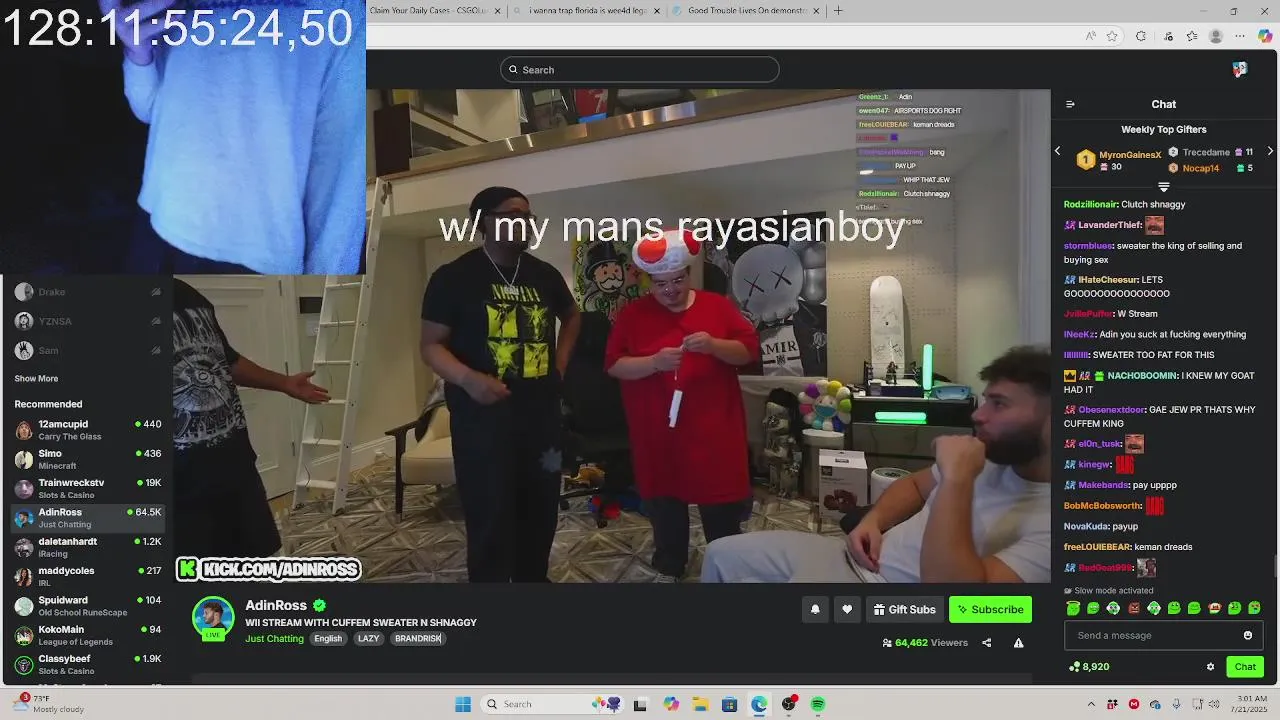This screenshot has height=720, width=1280.
Task: Open offline followed channel YZNSA
Action: click(87, 321)
